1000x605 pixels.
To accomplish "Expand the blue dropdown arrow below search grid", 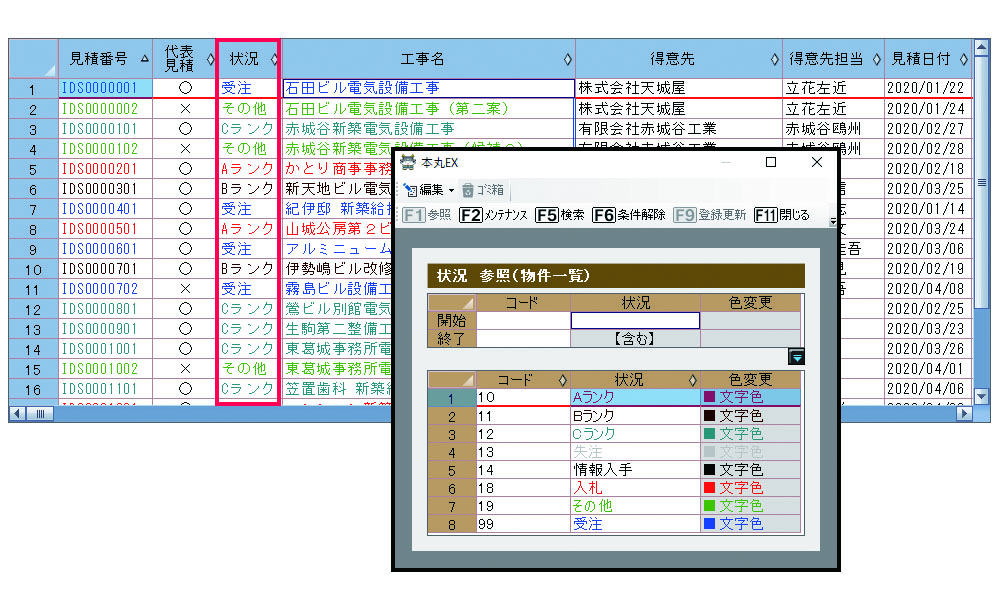I will coord(796,357).
